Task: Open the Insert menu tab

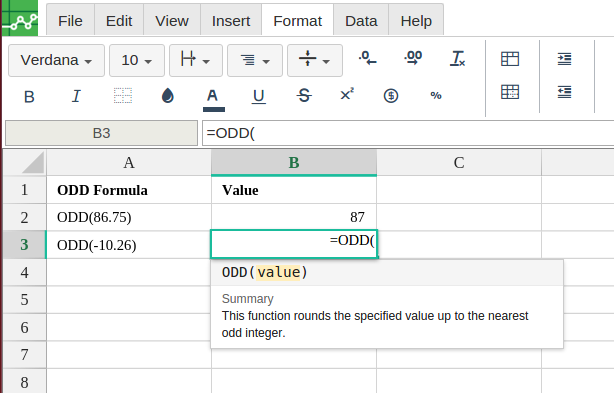Action: [x=231, y=21]
